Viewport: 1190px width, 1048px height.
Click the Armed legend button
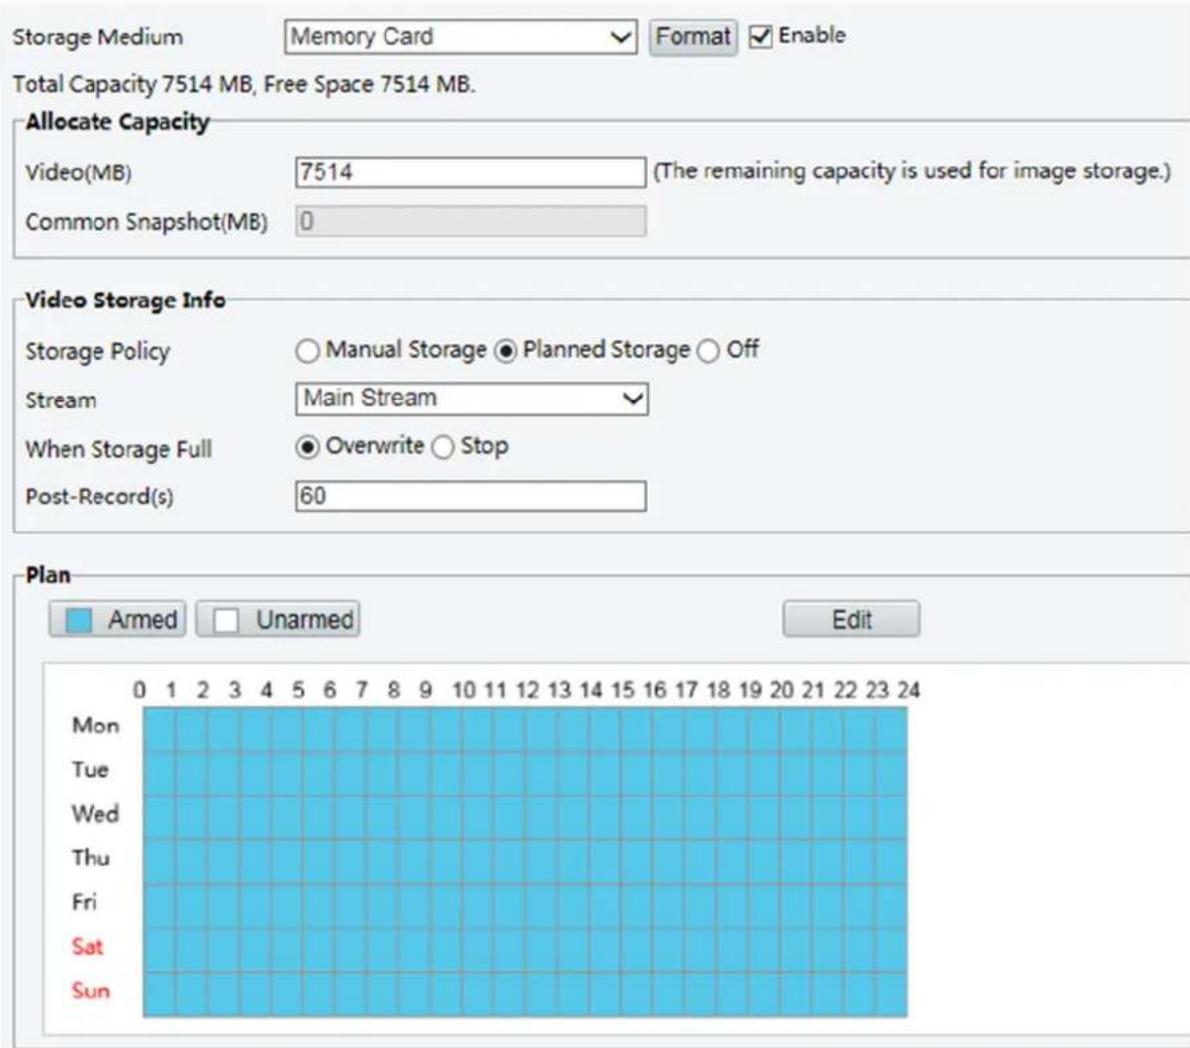point(118,619)
